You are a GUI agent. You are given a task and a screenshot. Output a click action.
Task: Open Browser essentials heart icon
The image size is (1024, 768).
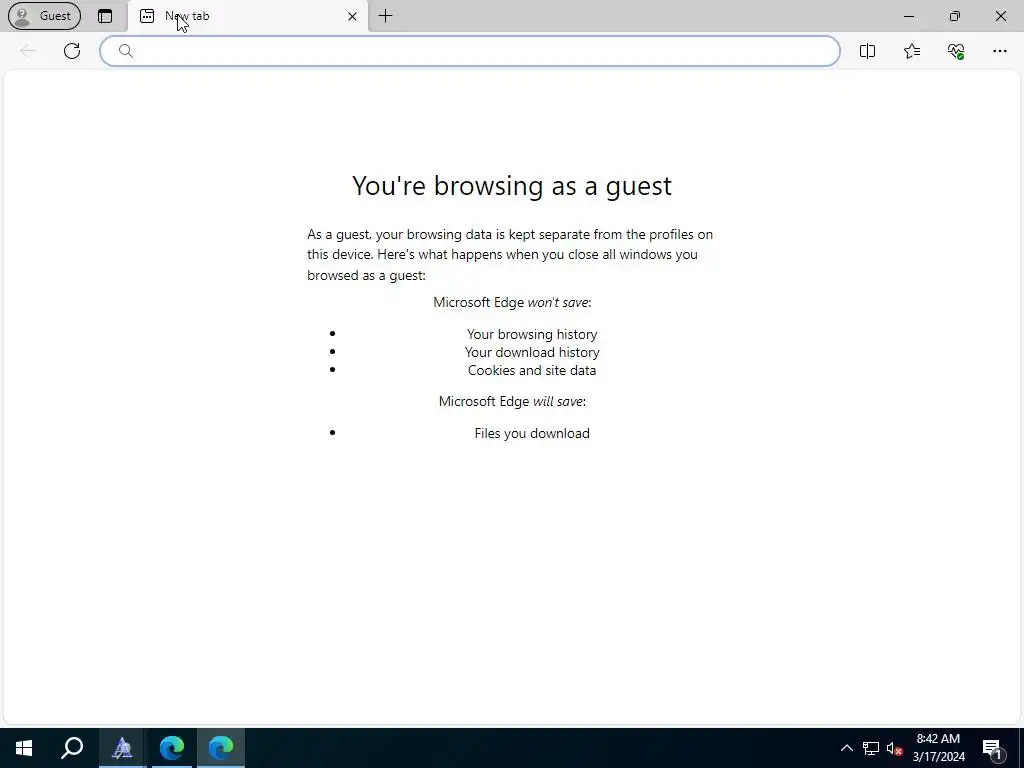click(x=956, y=51)
